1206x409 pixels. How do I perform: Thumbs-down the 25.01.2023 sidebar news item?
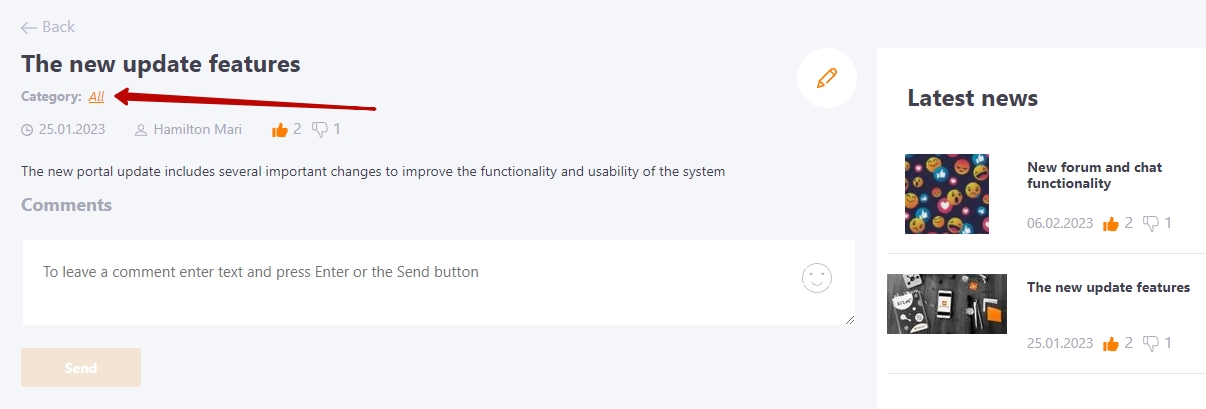pyautogui.click(x=1151, y=343)
